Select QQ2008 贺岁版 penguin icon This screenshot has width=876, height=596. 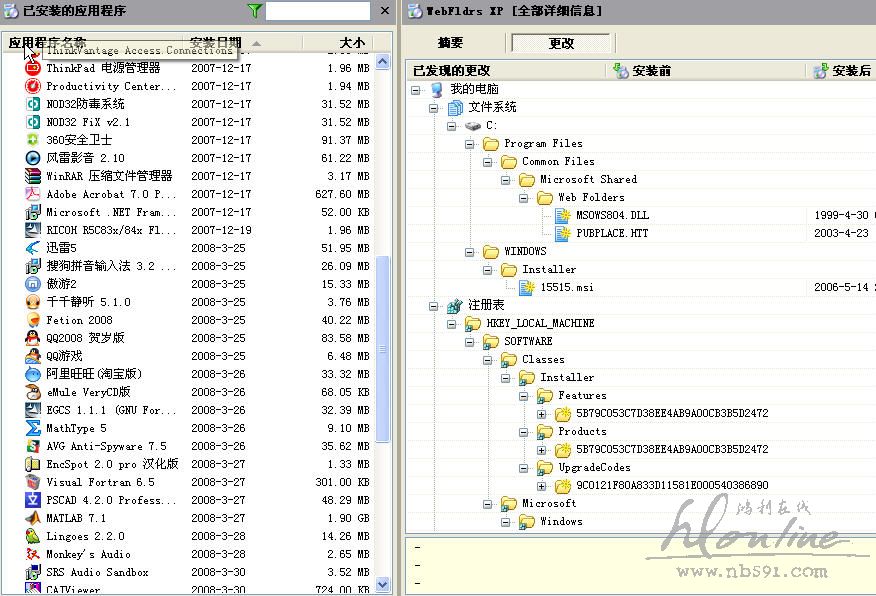[33, 338]
